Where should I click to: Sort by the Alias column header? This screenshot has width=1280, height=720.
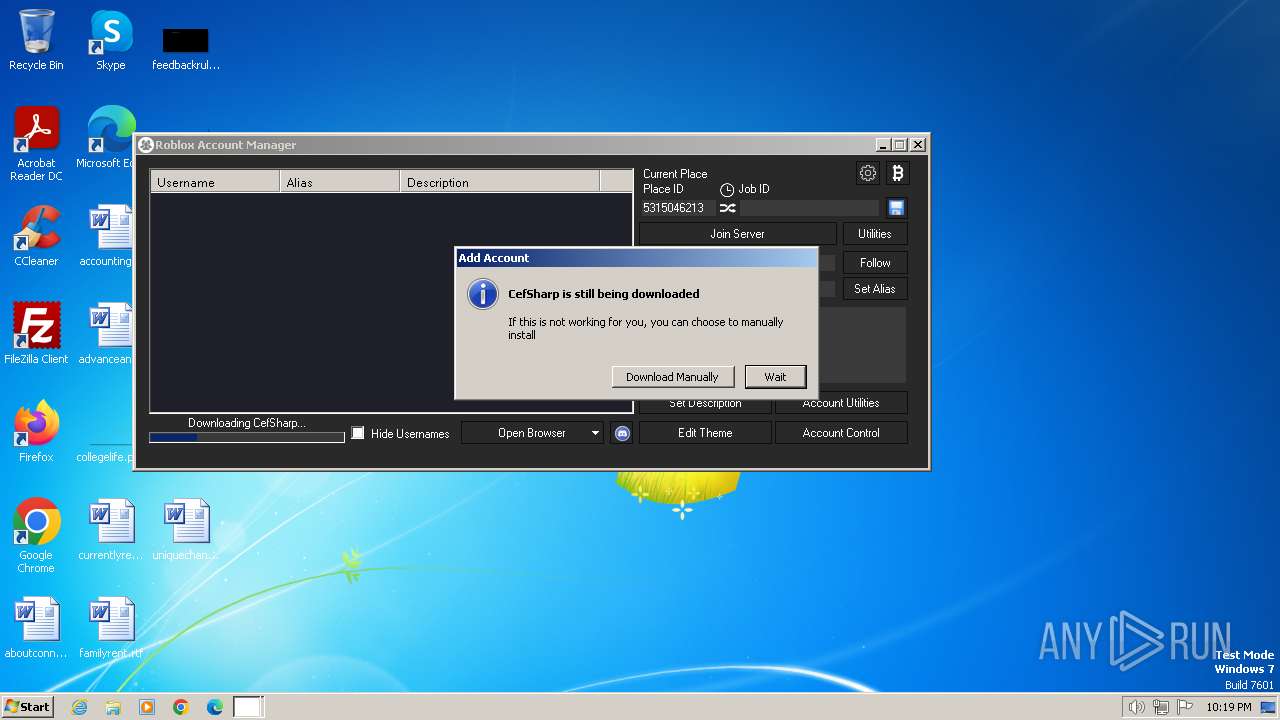pos(340,182)
